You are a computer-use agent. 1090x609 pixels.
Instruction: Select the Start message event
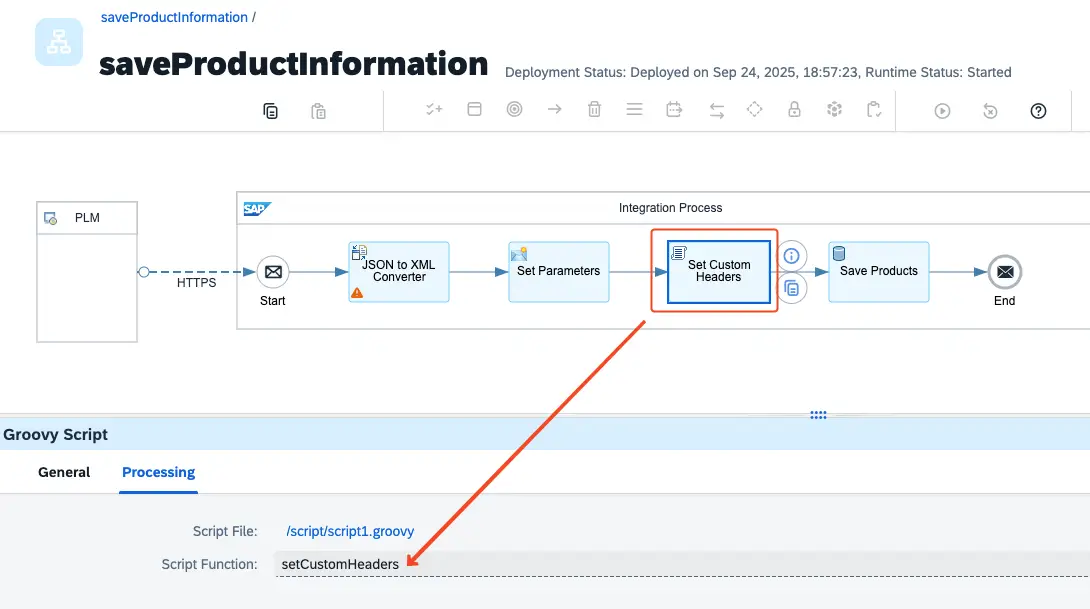pyautogui.click(x=272, y=272)
